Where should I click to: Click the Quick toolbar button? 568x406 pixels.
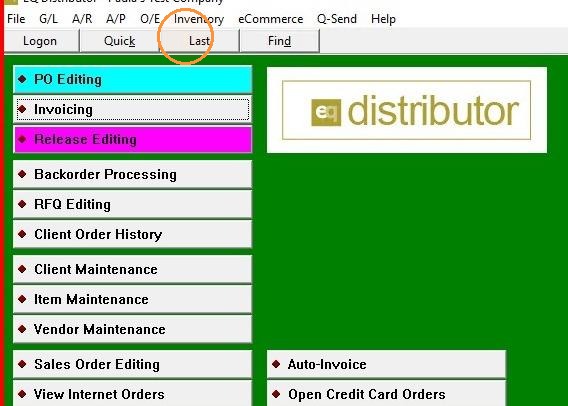coord(120,41)
